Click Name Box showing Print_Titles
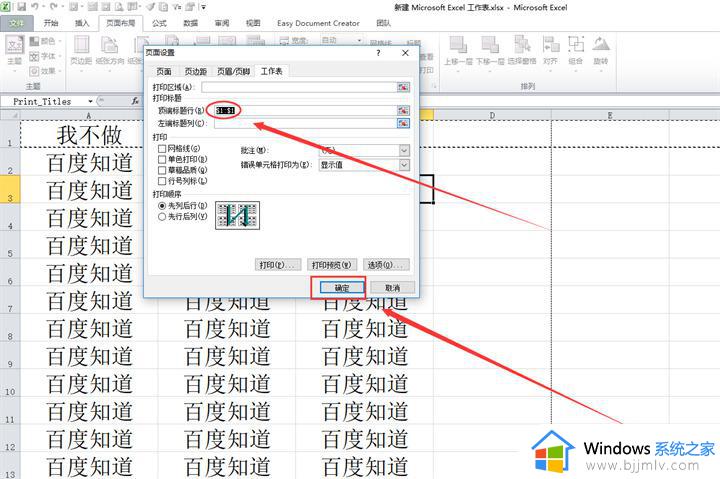 (x=44, y=101)
